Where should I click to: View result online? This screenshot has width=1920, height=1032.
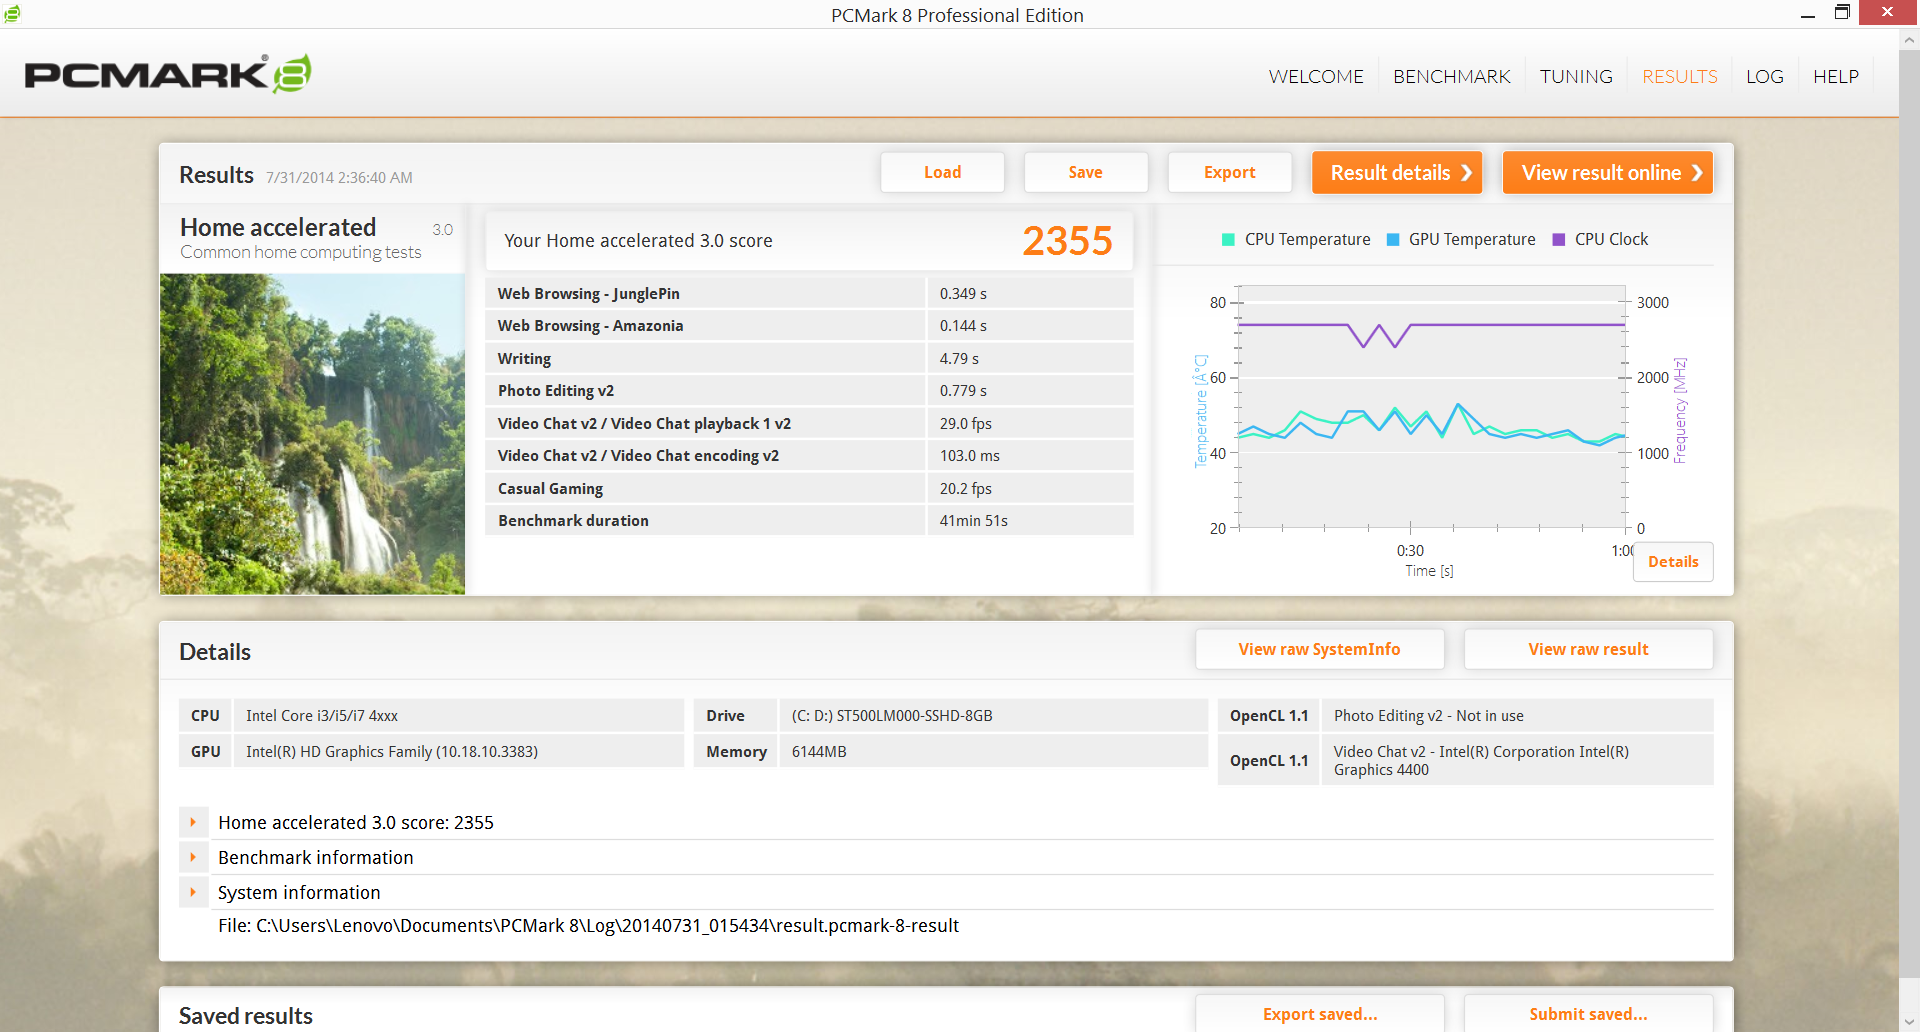pos(1608,172)
